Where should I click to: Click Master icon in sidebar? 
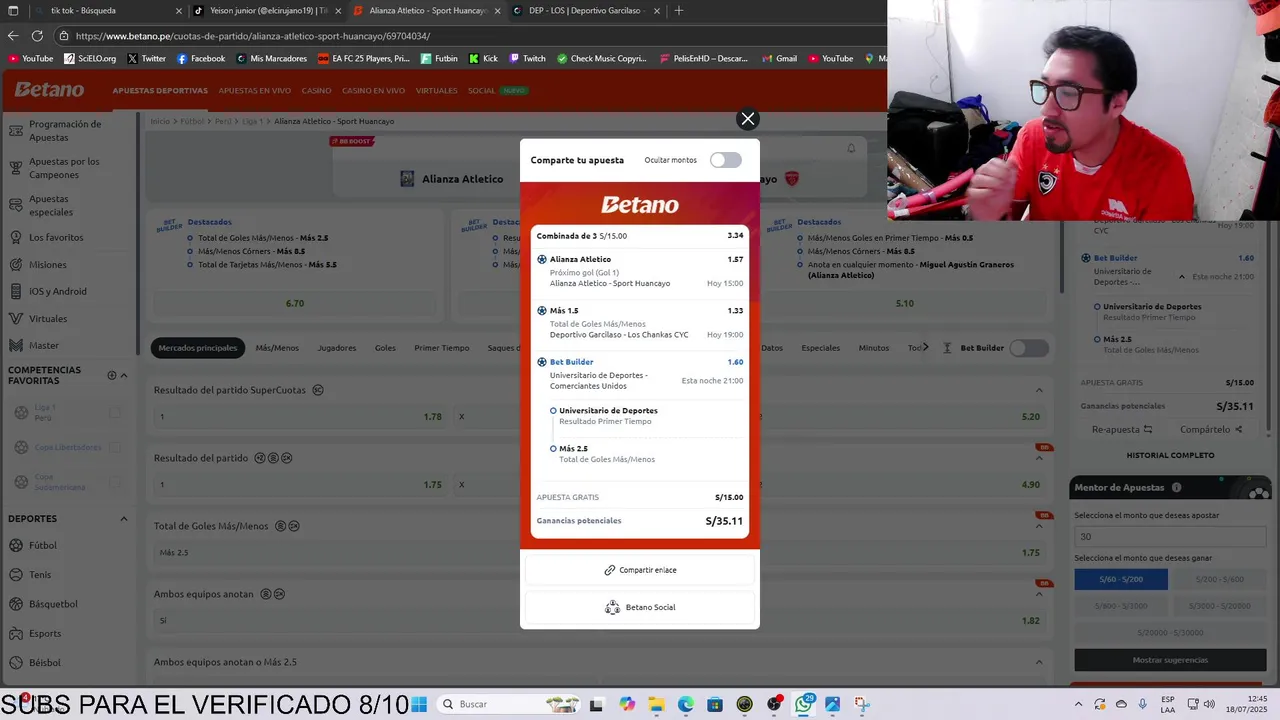coord(15,346)
